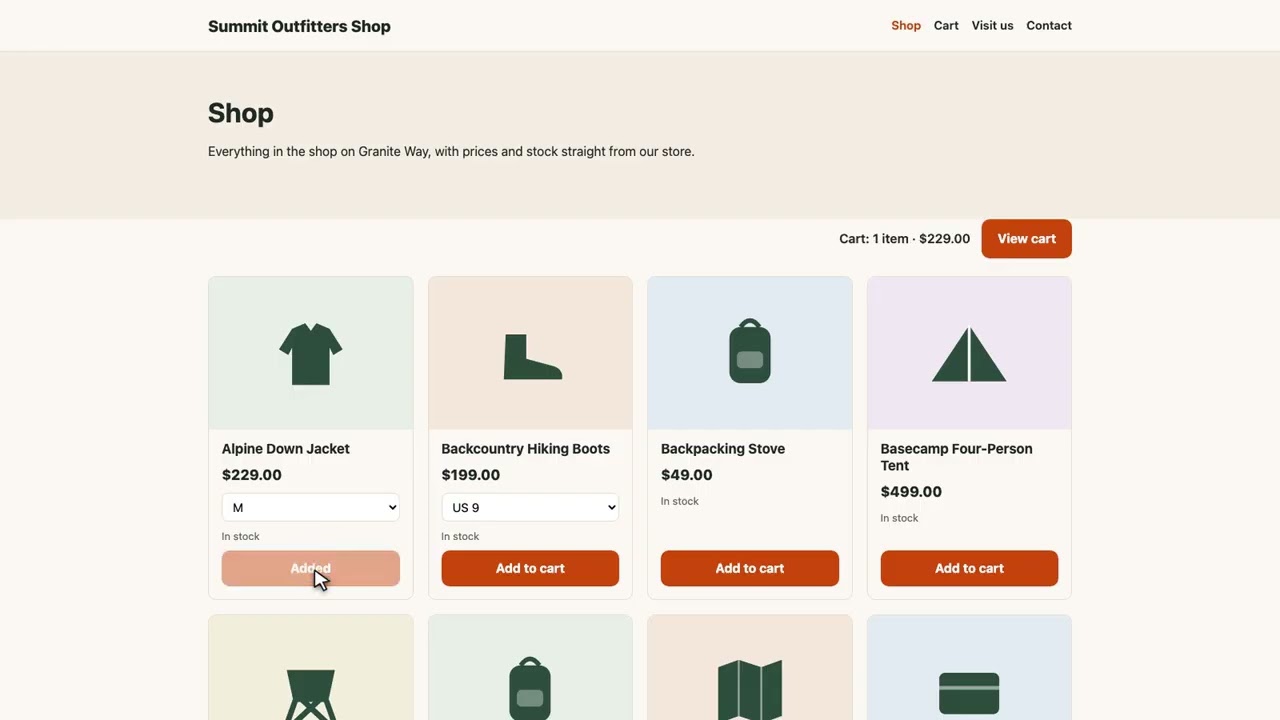Add Backcountry Hiking Boots to cart
The width and height of the screenshot is (1280, 720).
pos(530,568)
